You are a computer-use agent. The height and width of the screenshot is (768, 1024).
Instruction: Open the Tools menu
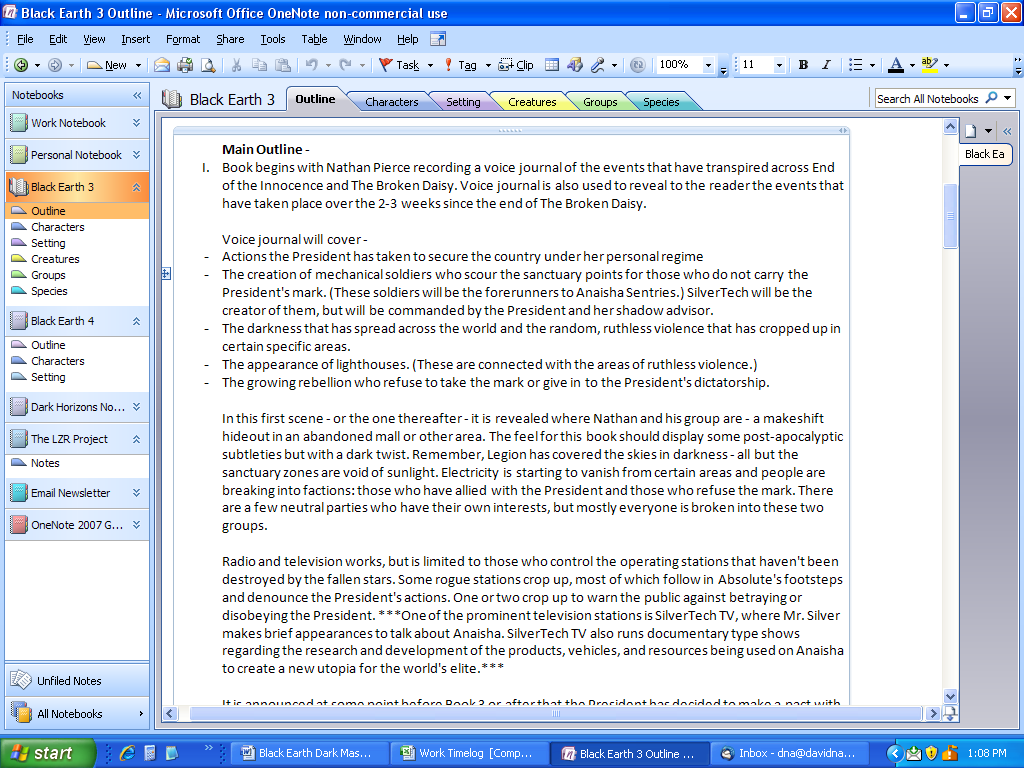[x=272, y=39]
